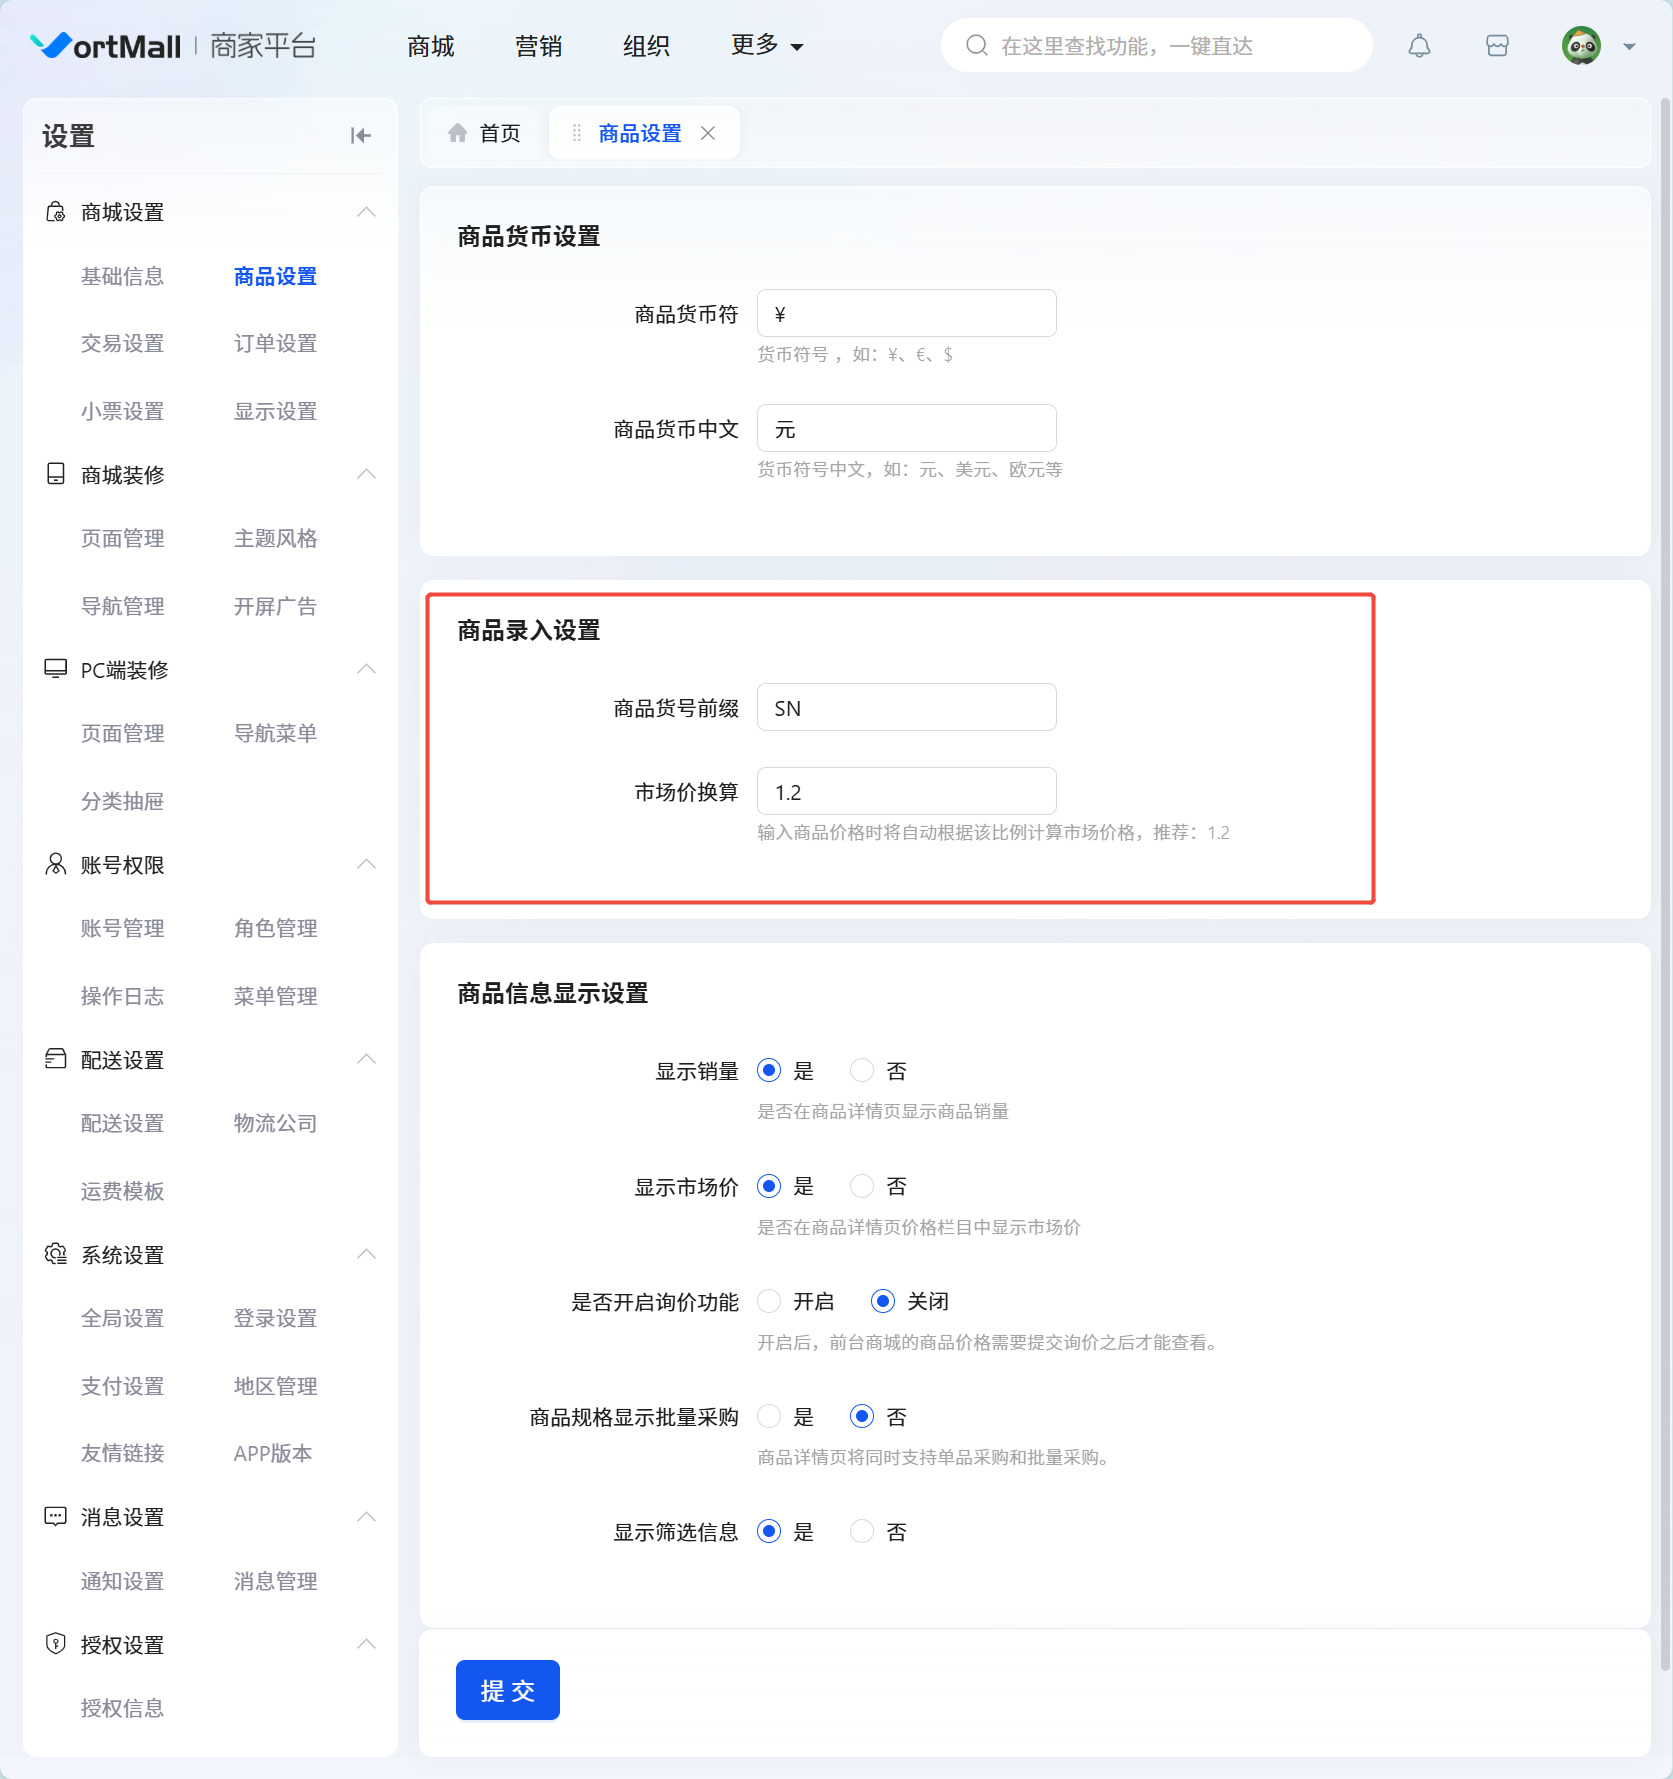Open the 更多 dropdown menu
The width and height of the screenshot is (1673, 1779).
pyautogui.click(x=766, y=46)
